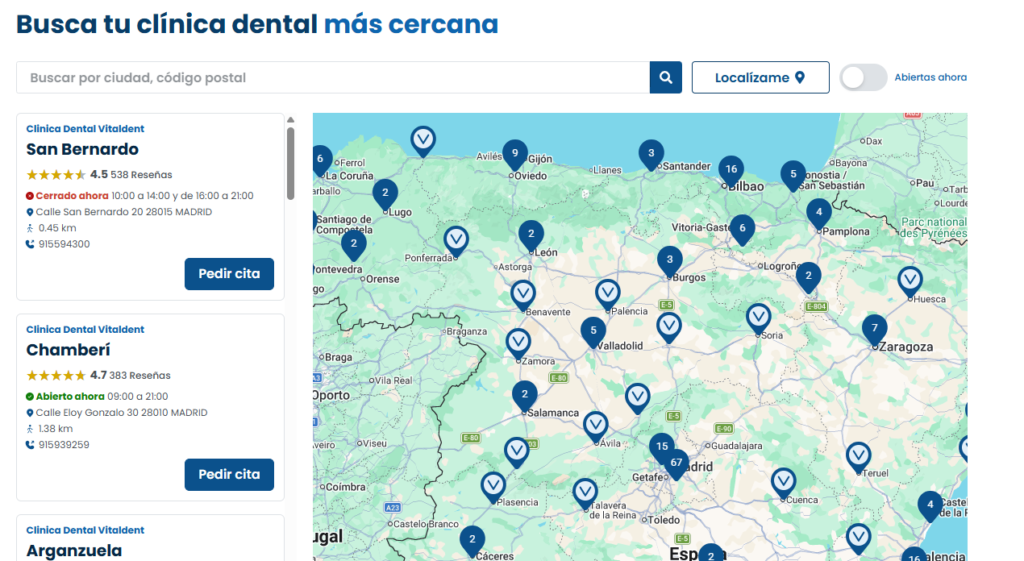1024x561 pixels.
Task: Click the 2 cluster marker at León
Action: [531, 236]
